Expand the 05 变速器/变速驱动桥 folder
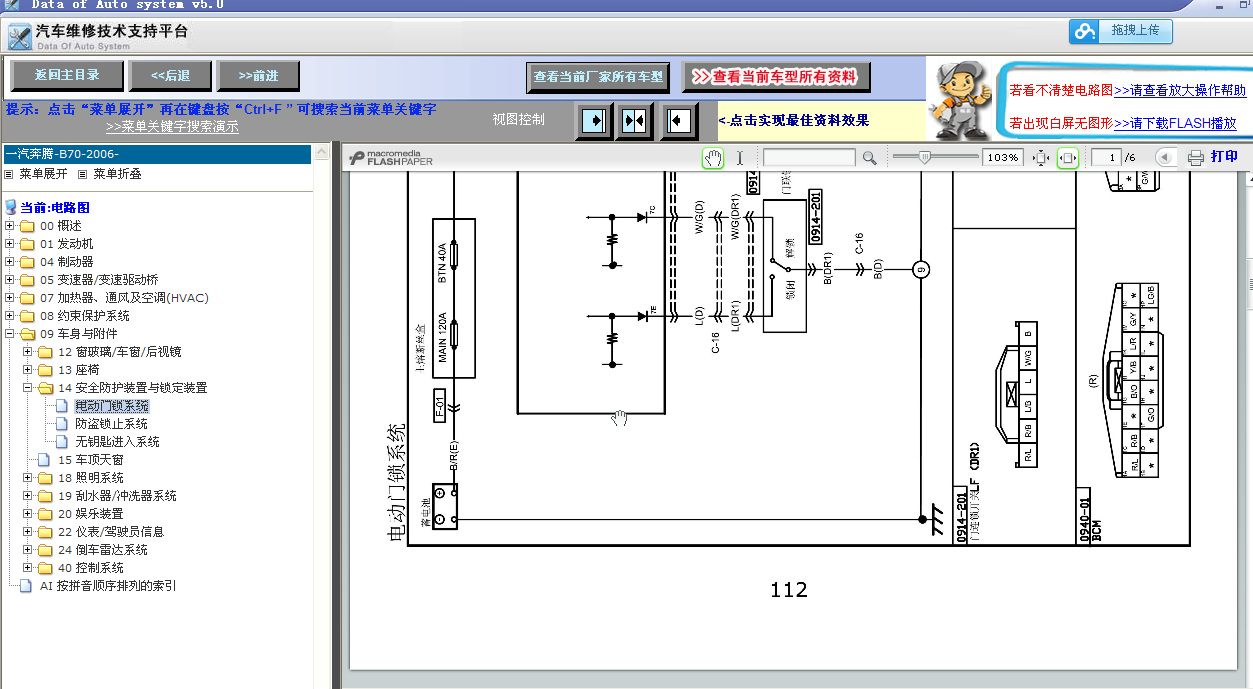1253x689 pixels. pyautogui.click(x=10, y=280)
